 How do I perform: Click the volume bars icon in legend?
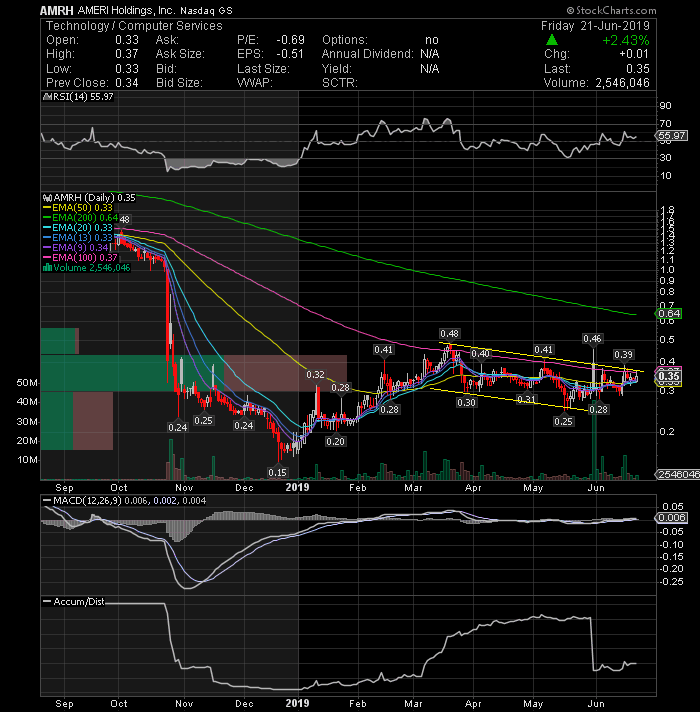(47, 268)
